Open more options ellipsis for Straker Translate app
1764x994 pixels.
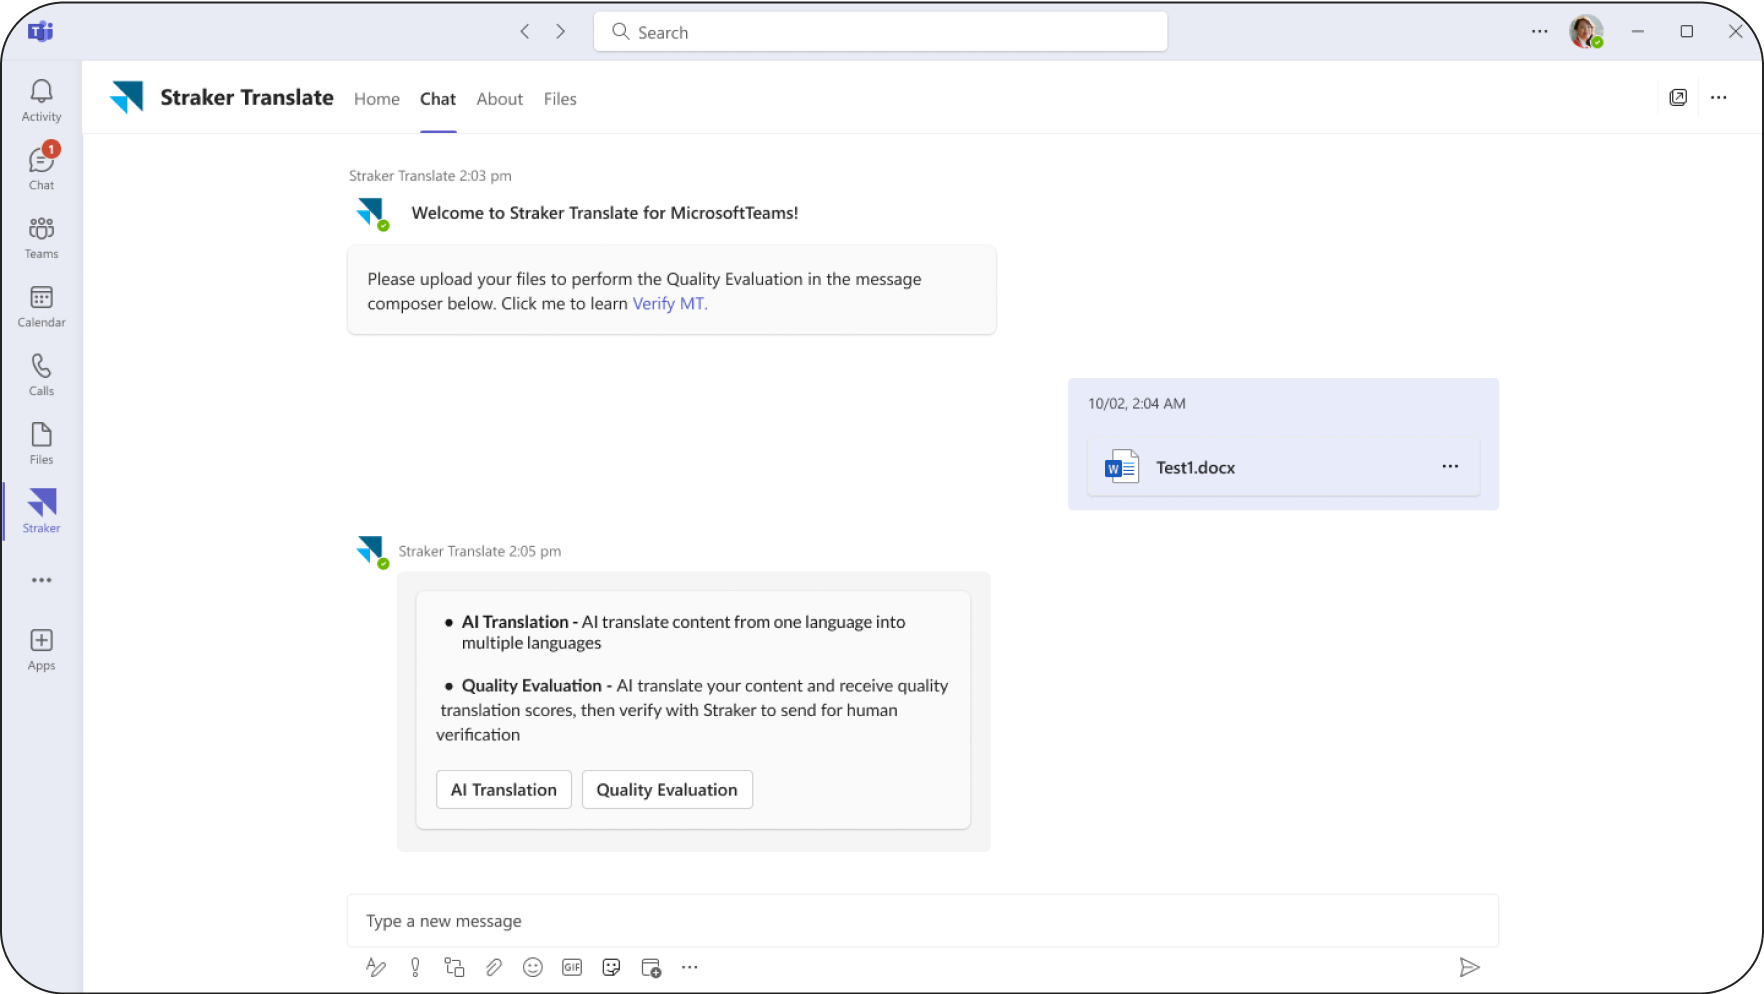(x=1718, y=97)
